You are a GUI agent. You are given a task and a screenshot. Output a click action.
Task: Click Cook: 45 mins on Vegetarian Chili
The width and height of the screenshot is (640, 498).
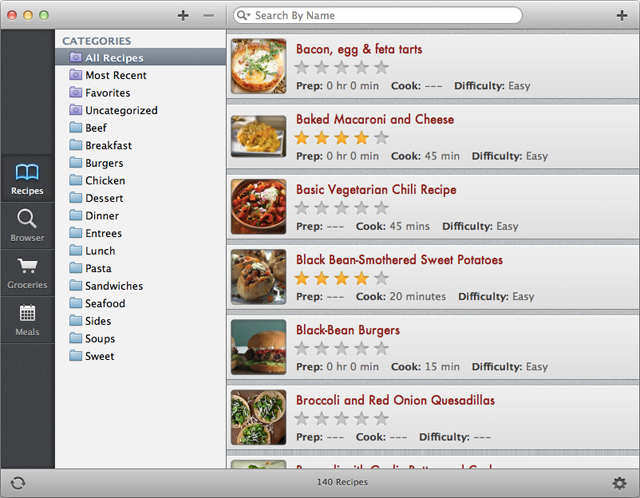[393, 226]
